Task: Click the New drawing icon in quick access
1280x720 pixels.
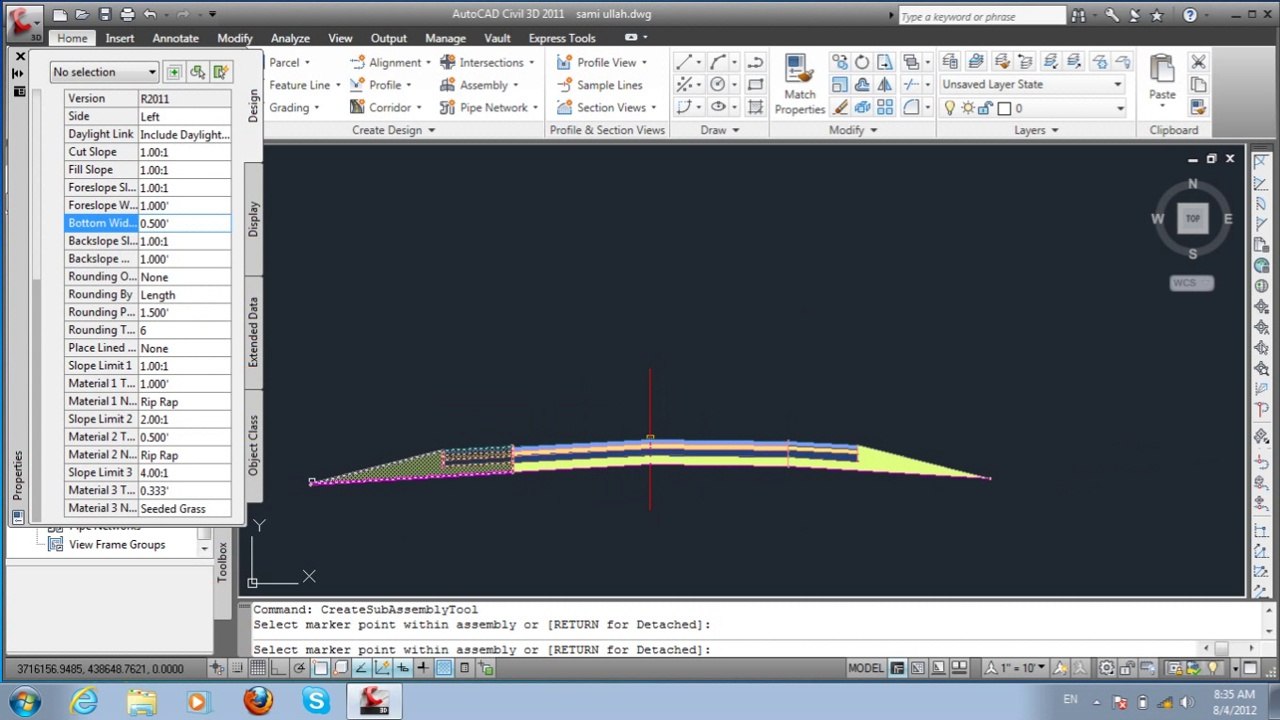Action: (60, 14)
